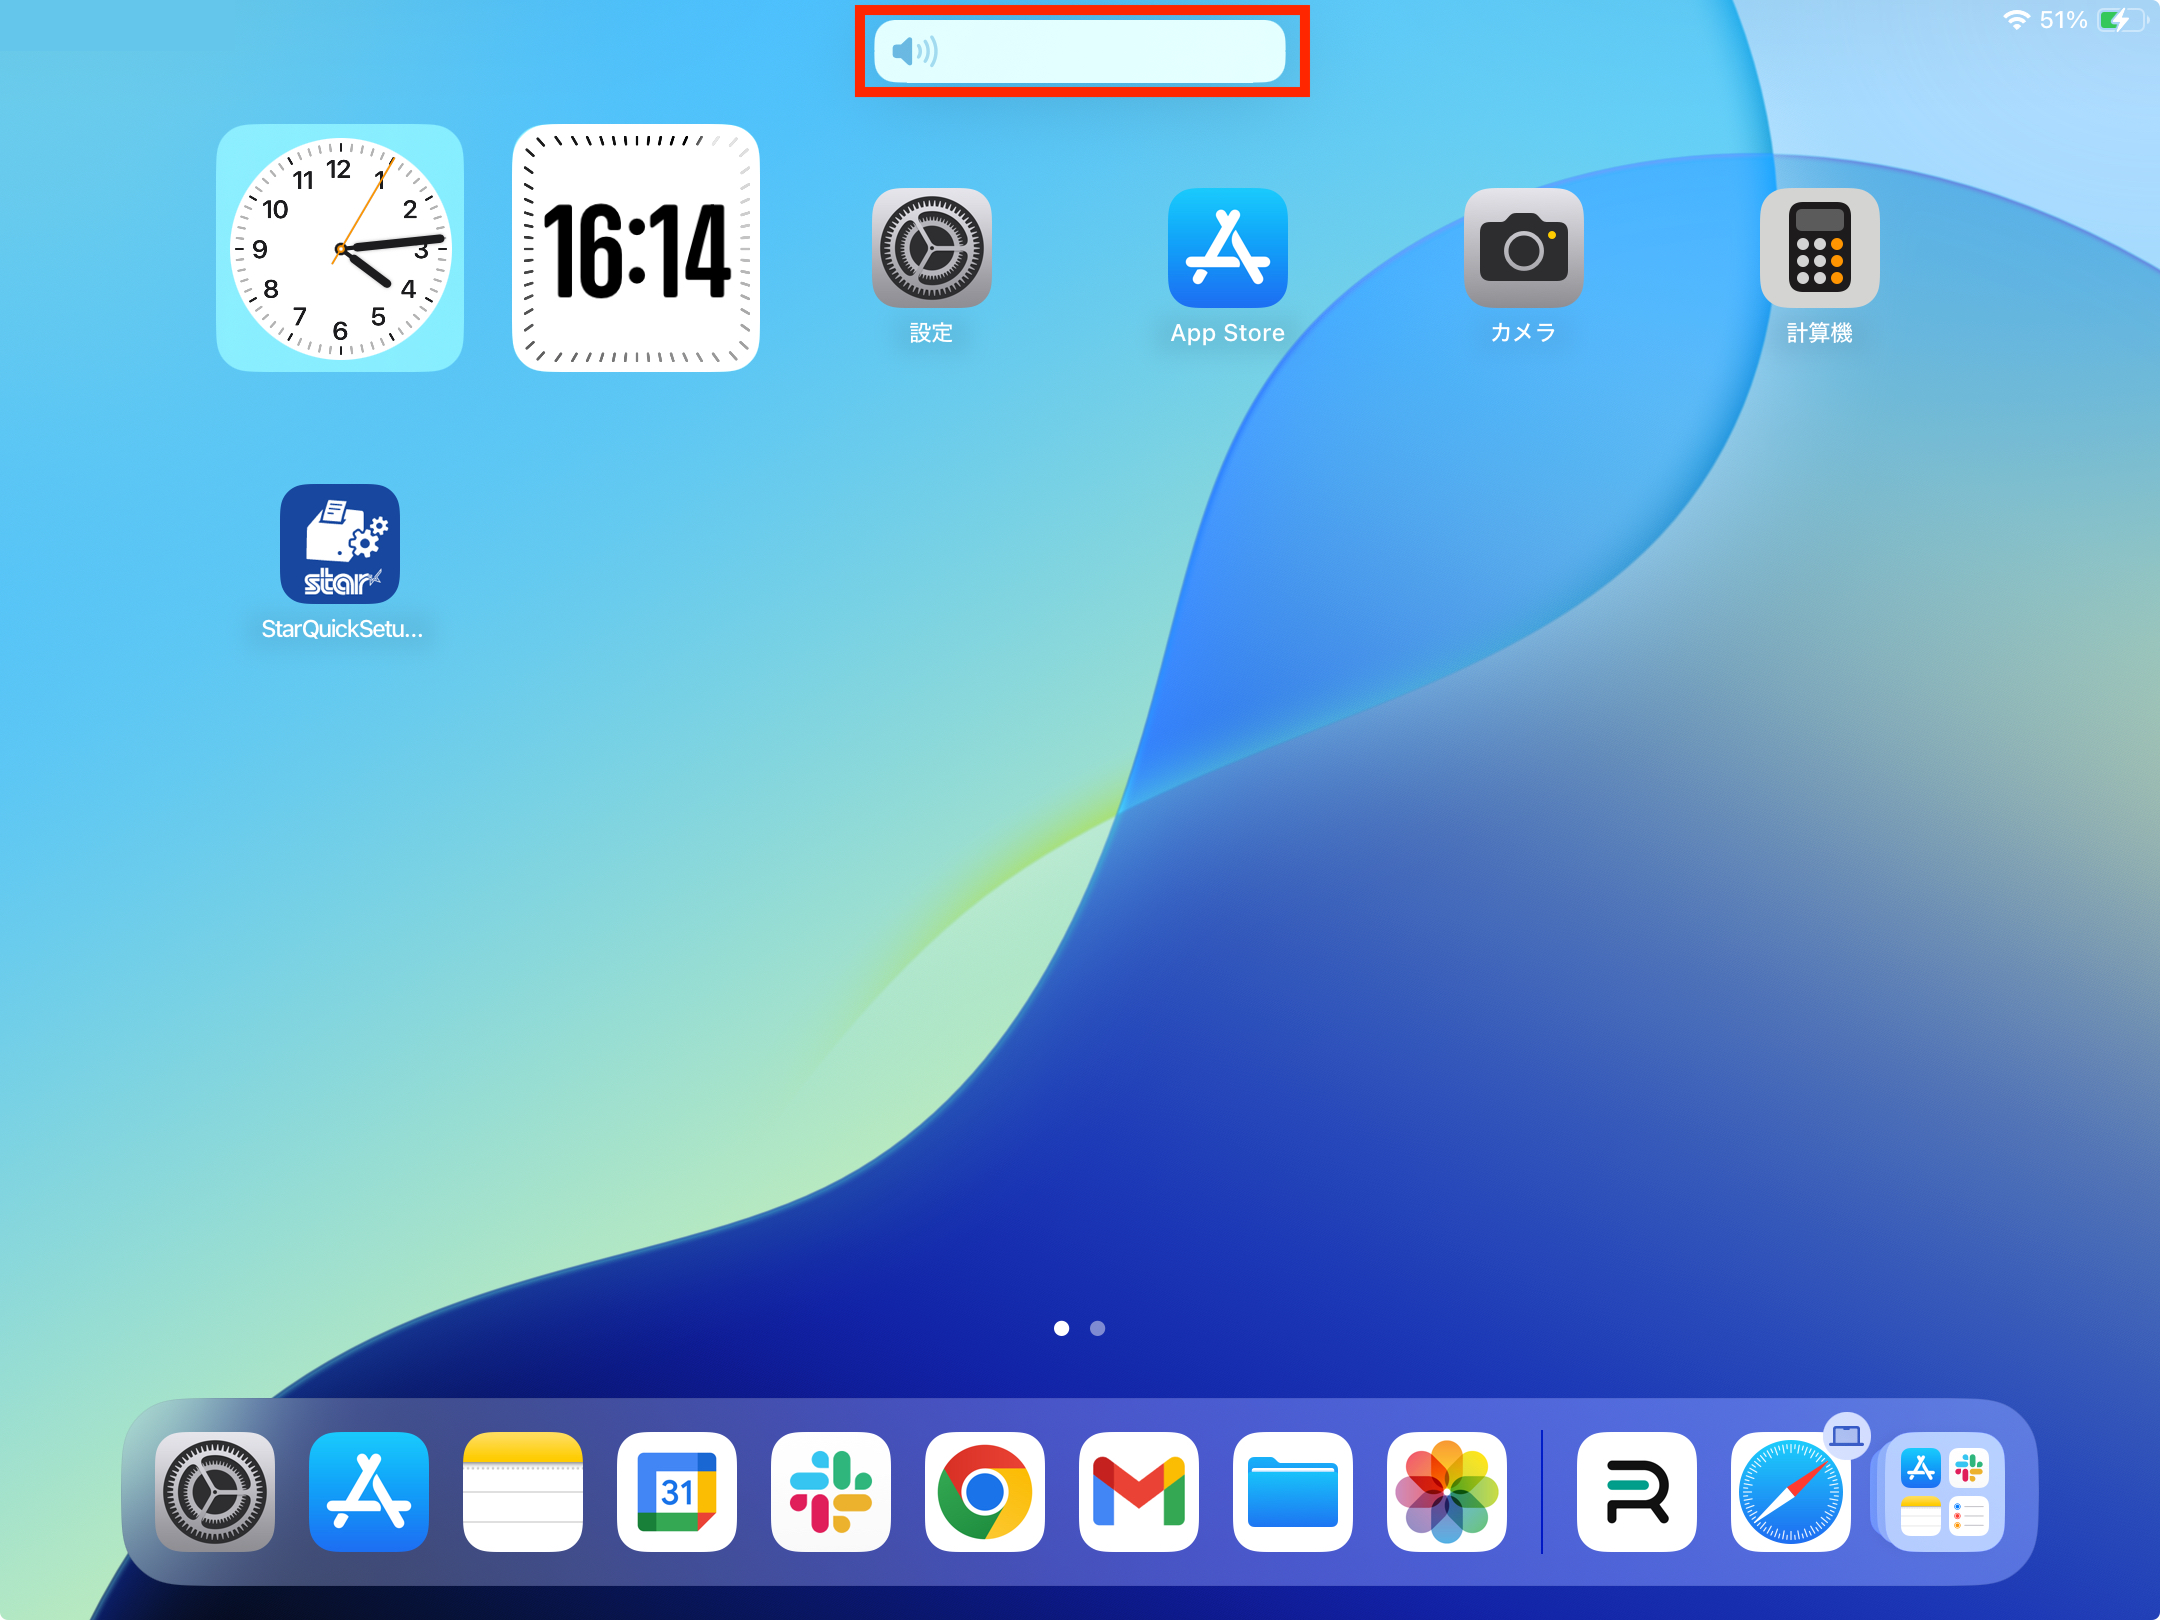Switch to the second home screen page dot

click(x=1097, y=1328)
